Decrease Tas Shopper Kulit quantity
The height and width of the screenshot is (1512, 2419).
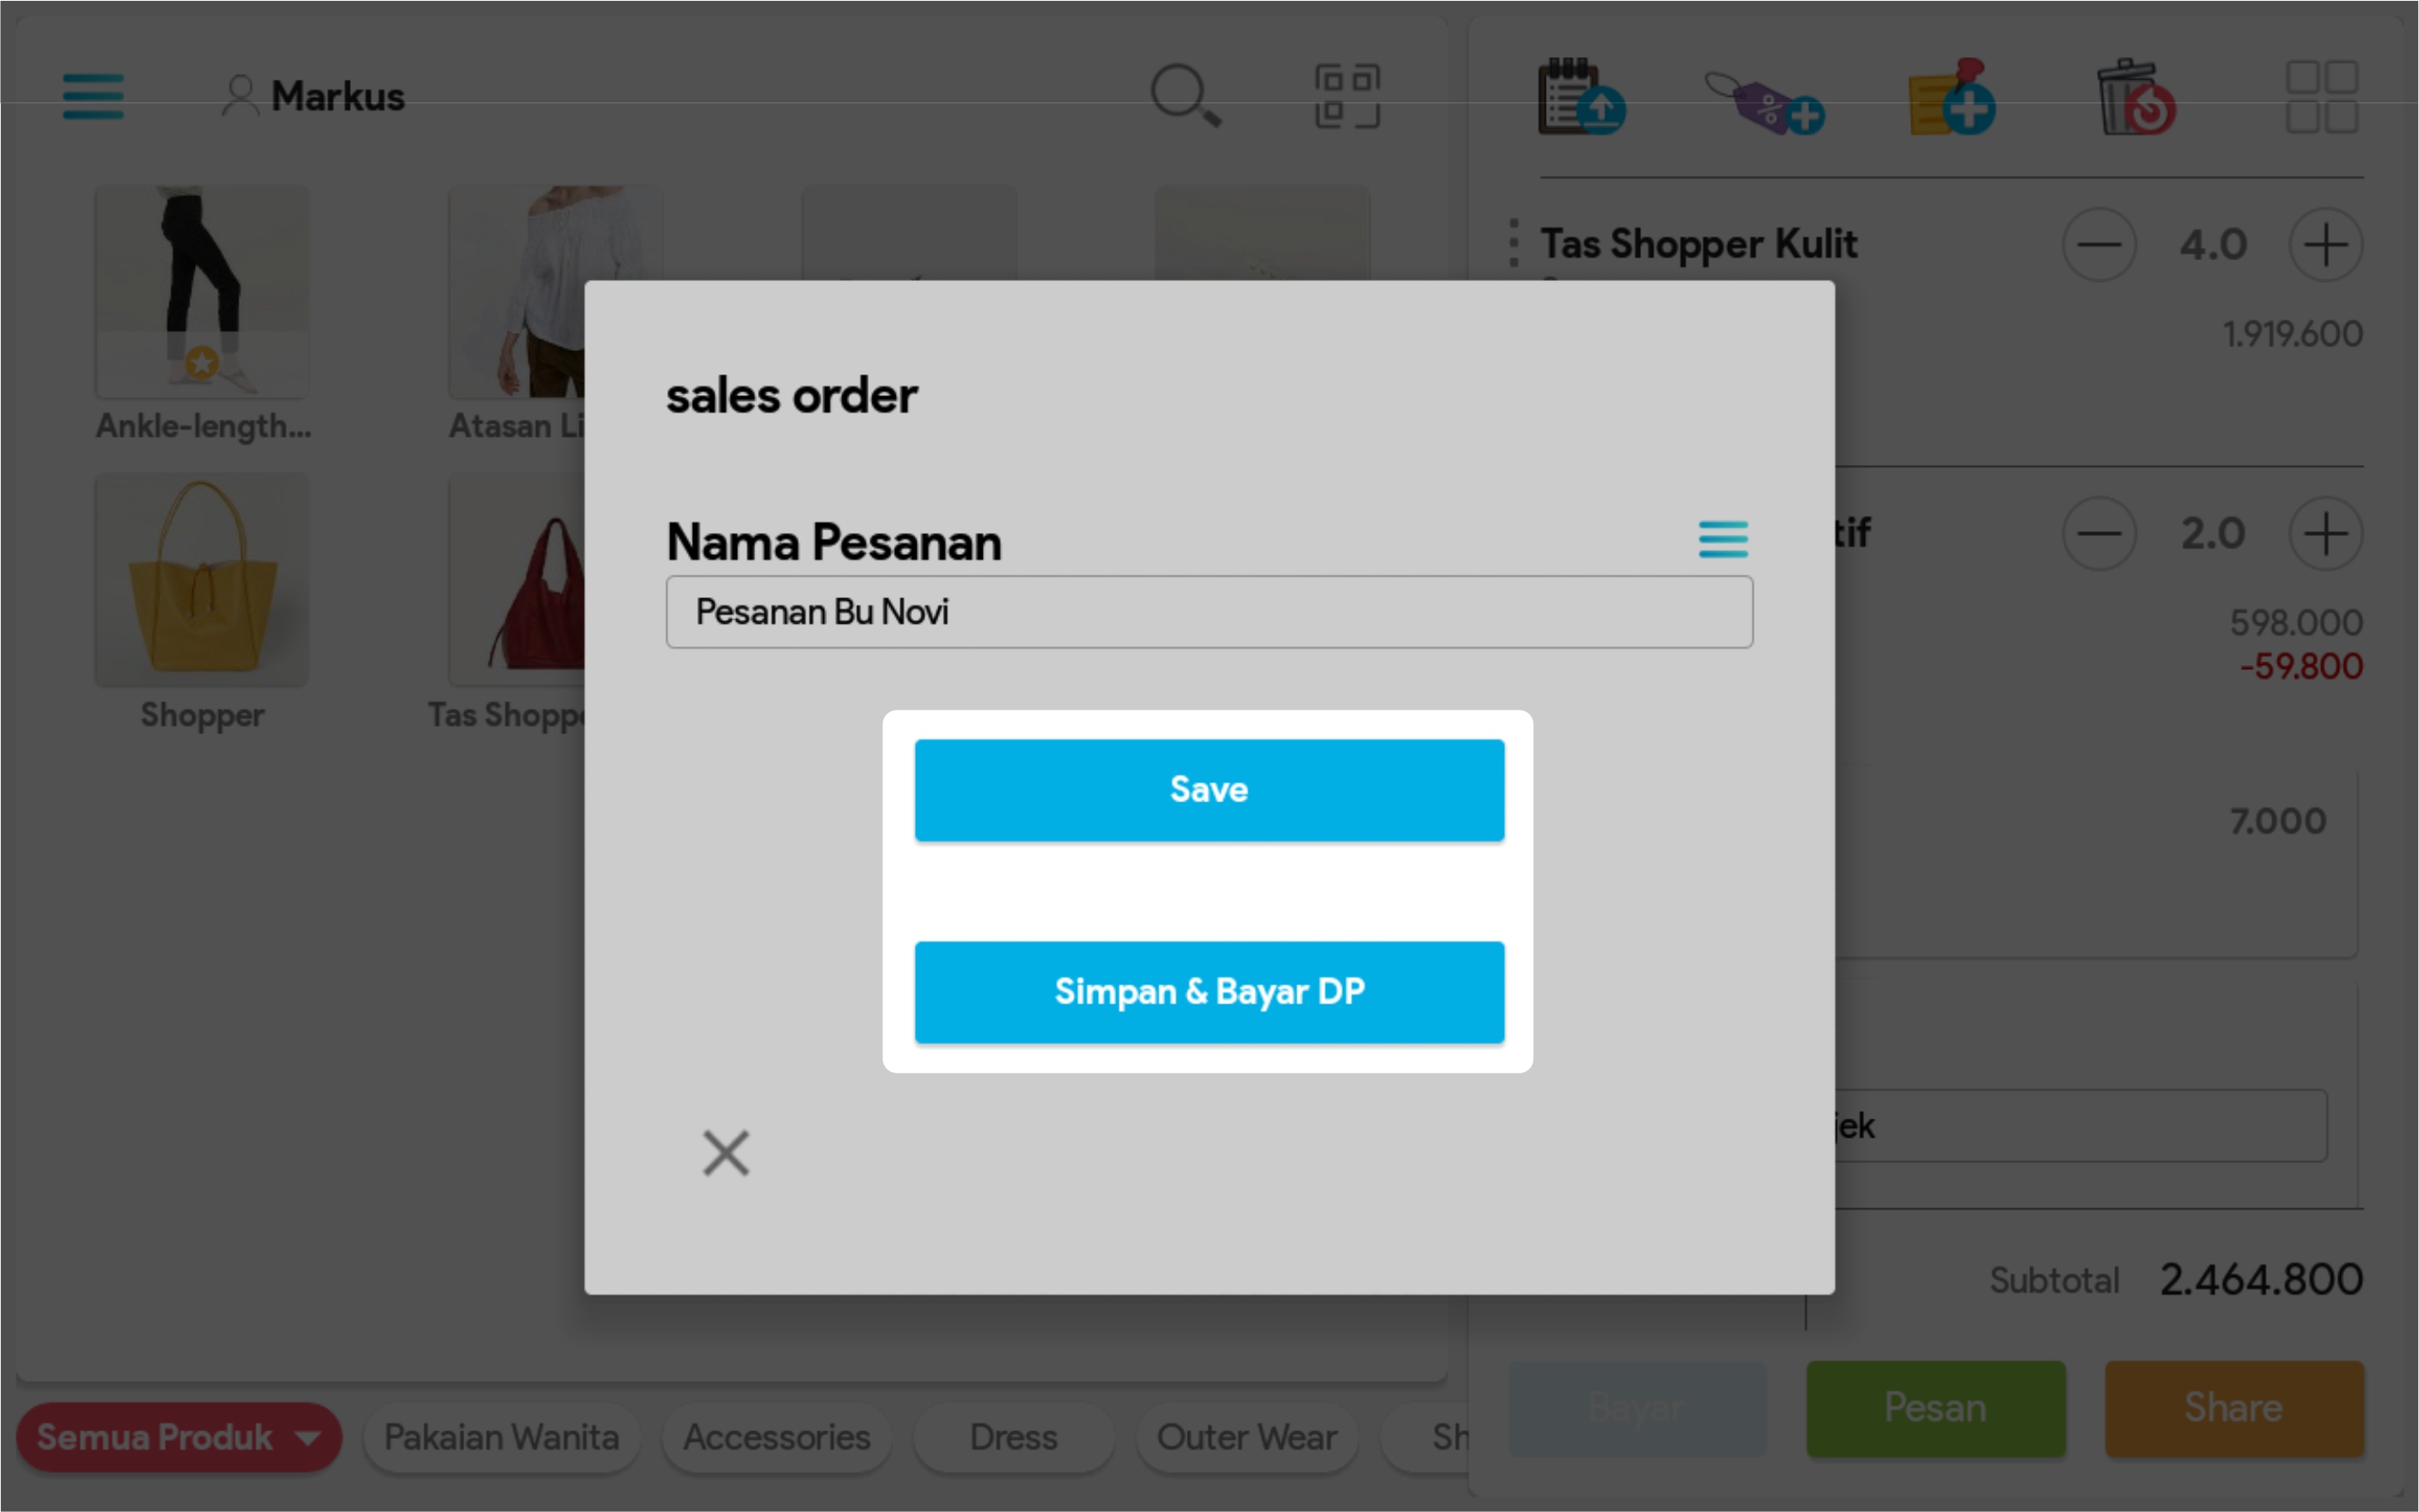pyautogui.click(x=2099, y=245)
